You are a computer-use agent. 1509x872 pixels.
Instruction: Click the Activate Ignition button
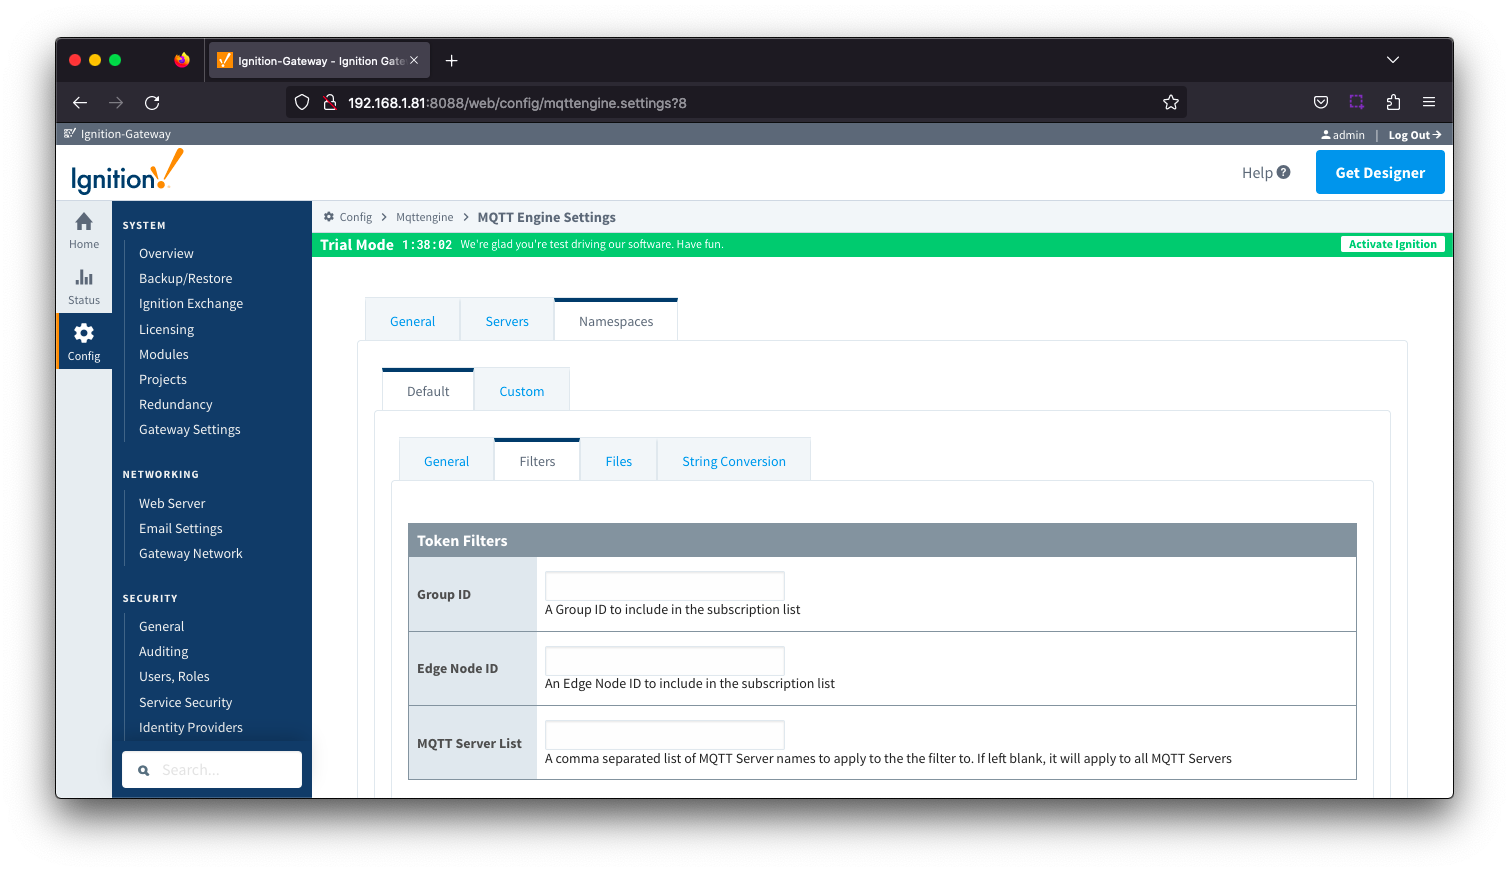pyautogui.click(x=1392, y=244)
